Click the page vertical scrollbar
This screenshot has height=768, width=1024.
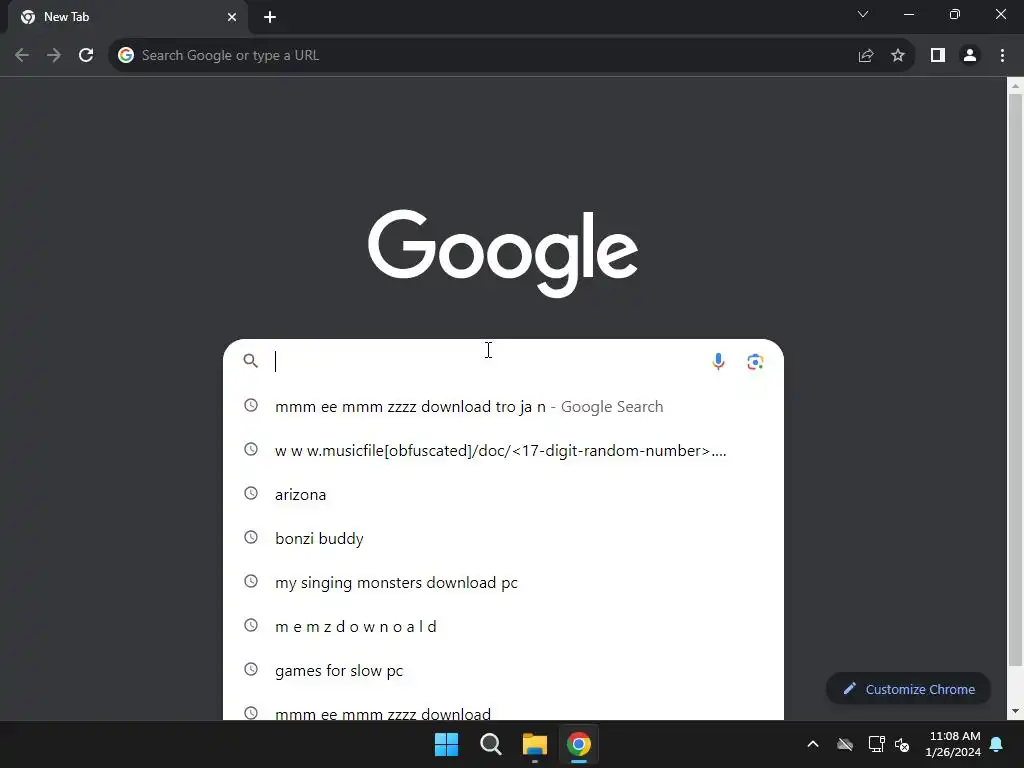(x=1015, y=379)
